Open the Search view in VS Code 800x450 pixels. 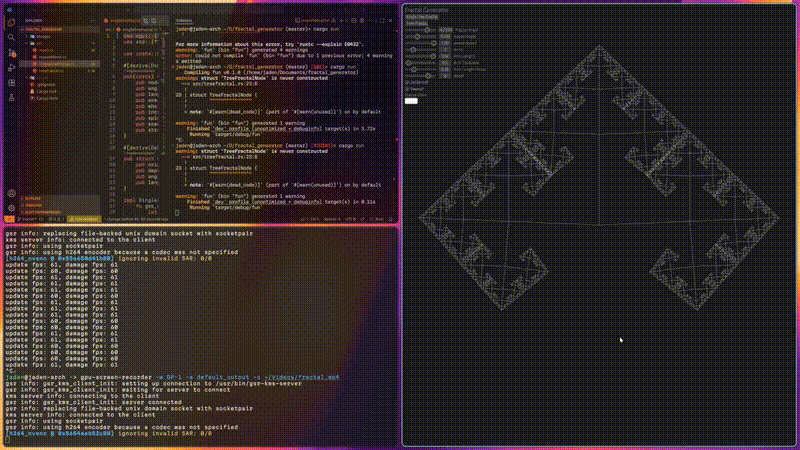point(11,37)
